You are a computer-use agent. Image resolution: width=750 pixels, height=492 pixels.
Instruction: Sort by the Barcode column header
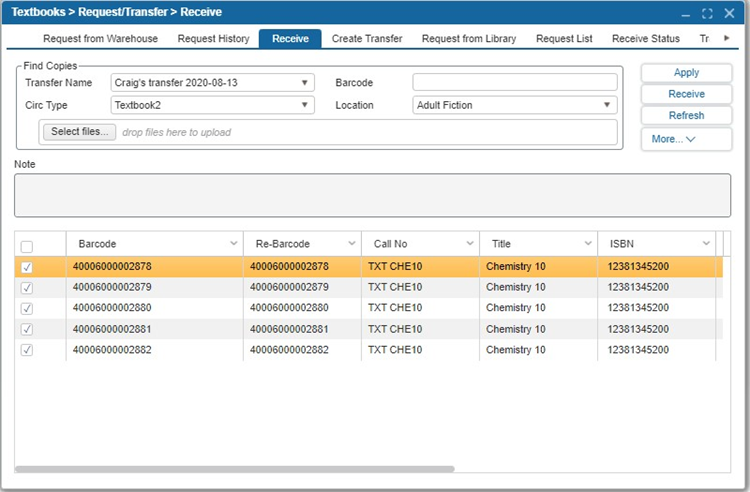(x=97, y=244)
